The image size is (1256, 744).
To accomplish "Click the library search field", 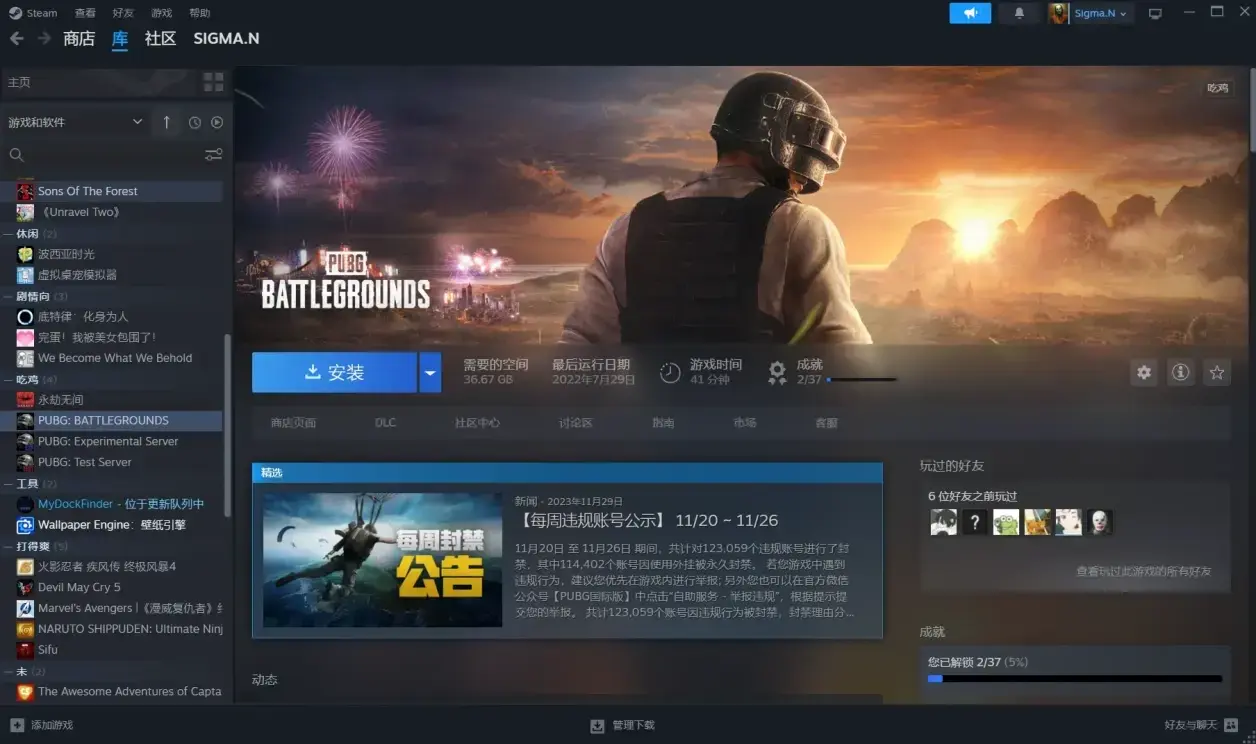I will point(100,155).
